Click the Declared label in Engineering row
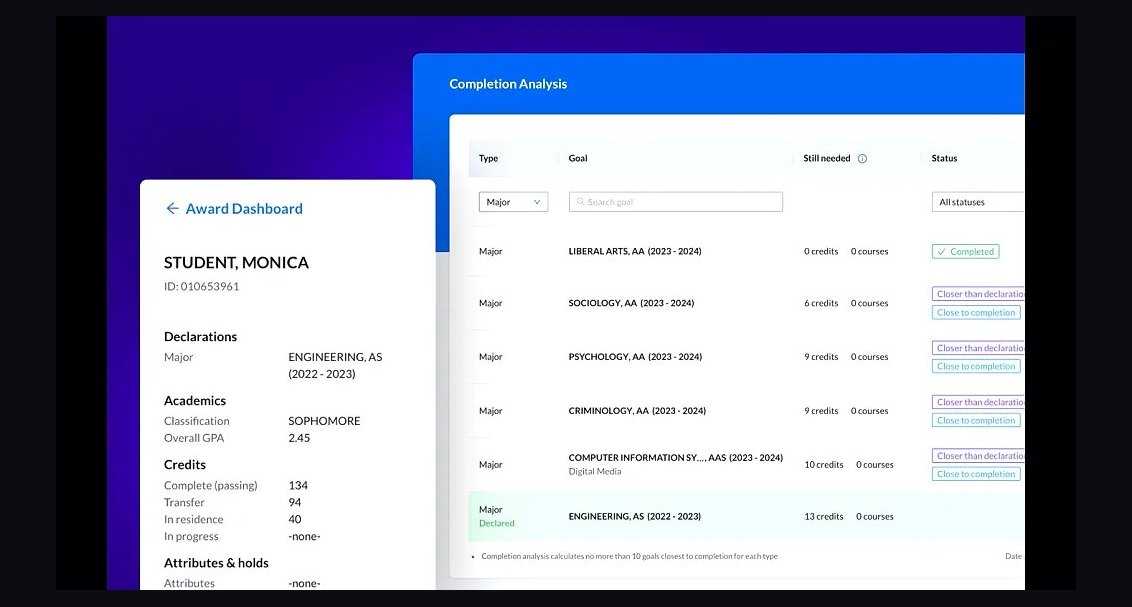Image resolution: width=1132 pixels, height=607 pixels. [x=497, y=523]
